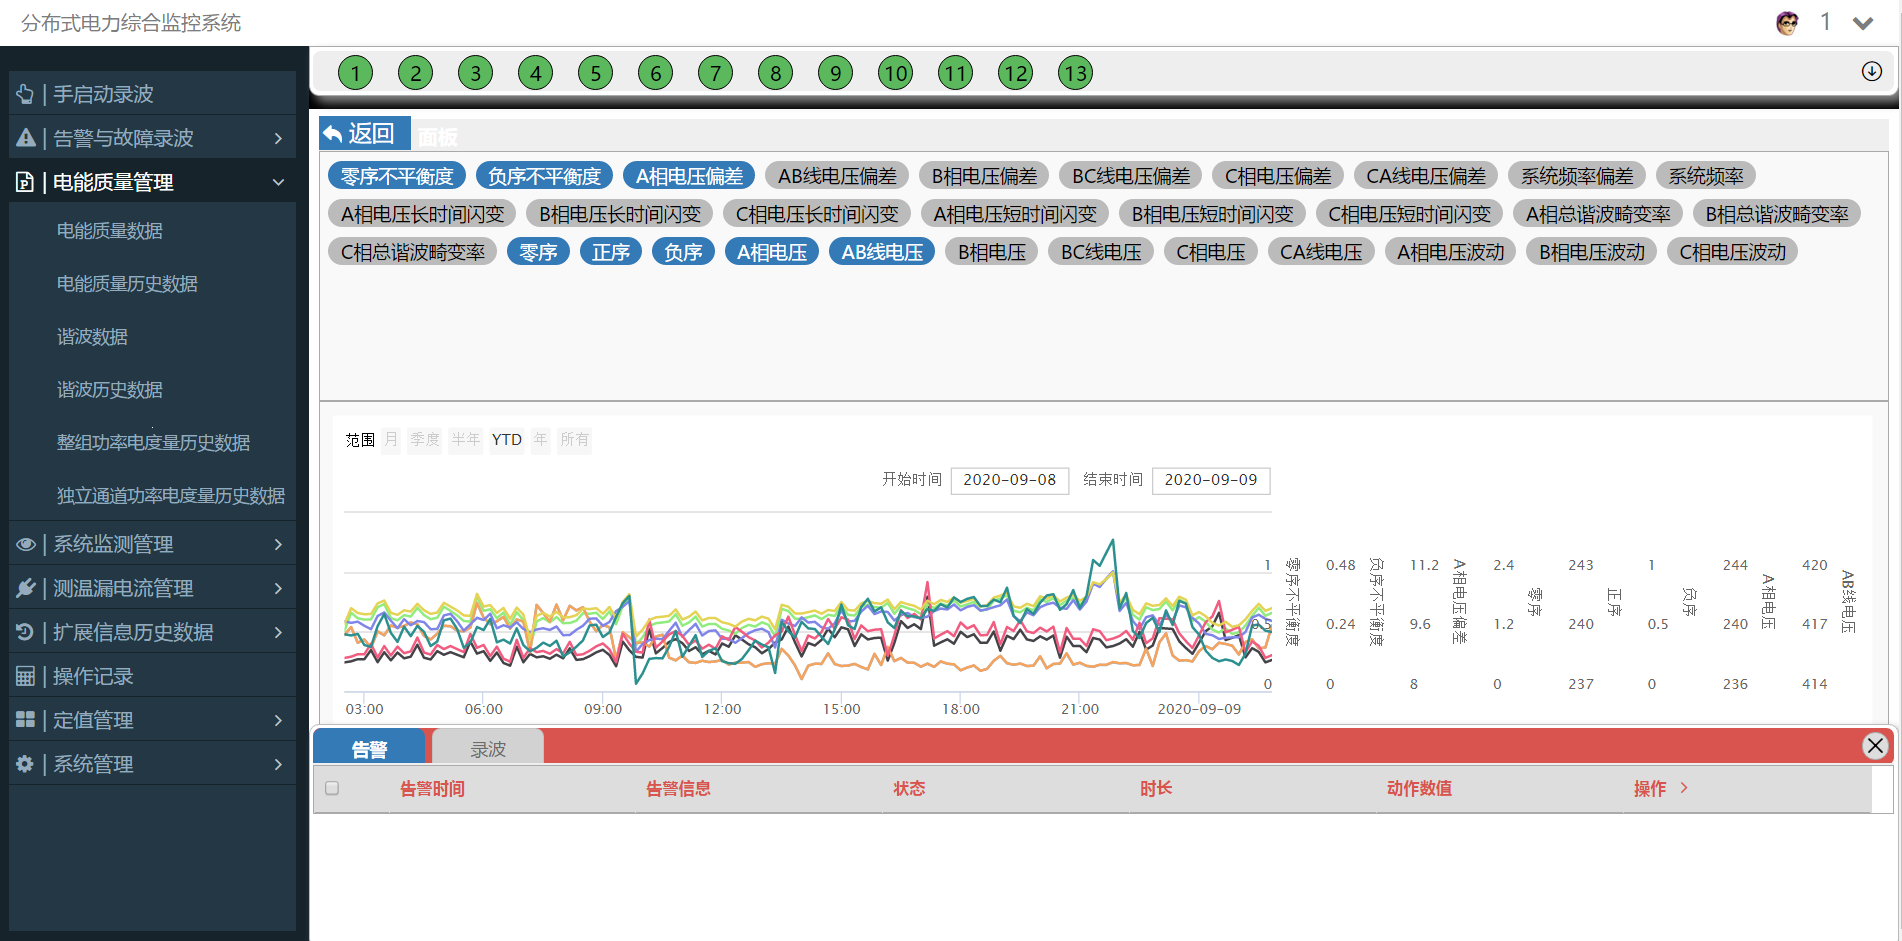Click the 操作记录 calculator icon
Screen dimensions: 1902x941
click(26, 676)
